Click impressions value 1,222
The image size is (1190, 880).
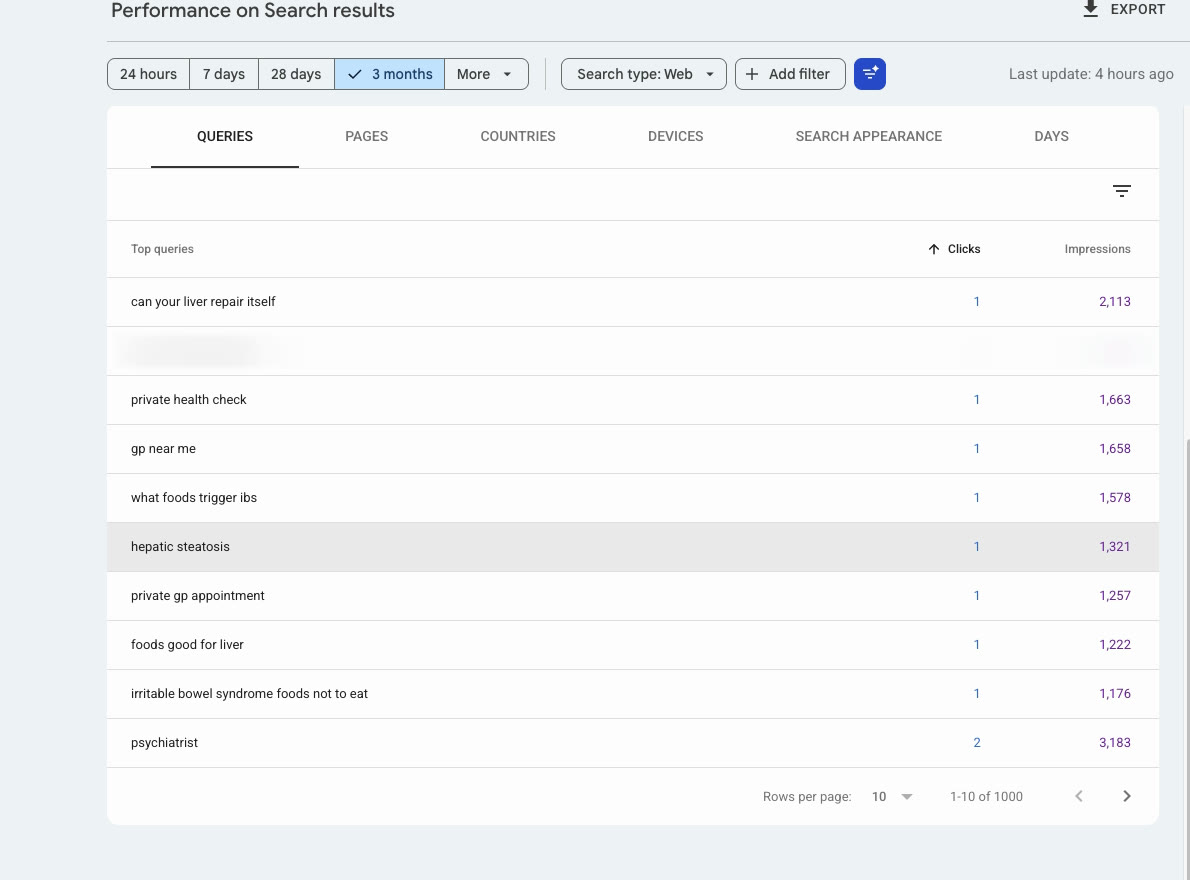pyautogui.click(x=1114, y=645)
